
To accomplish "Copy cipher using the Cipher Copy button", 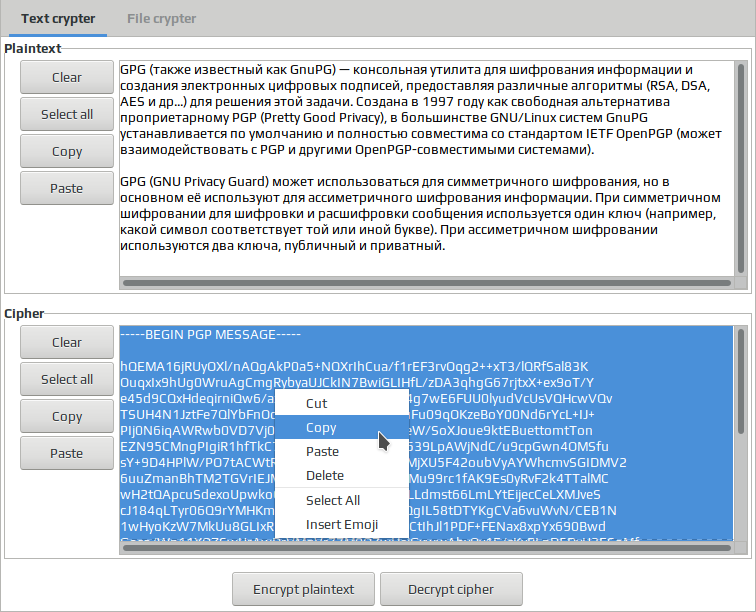I will [x=67, y=416].
